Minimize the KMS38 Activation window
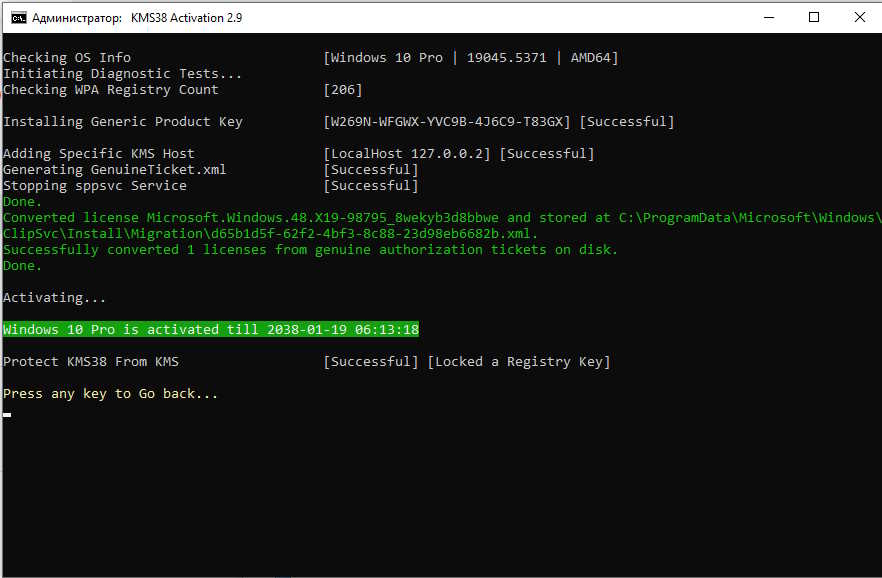882x578 pixels. tap(767, 18)
